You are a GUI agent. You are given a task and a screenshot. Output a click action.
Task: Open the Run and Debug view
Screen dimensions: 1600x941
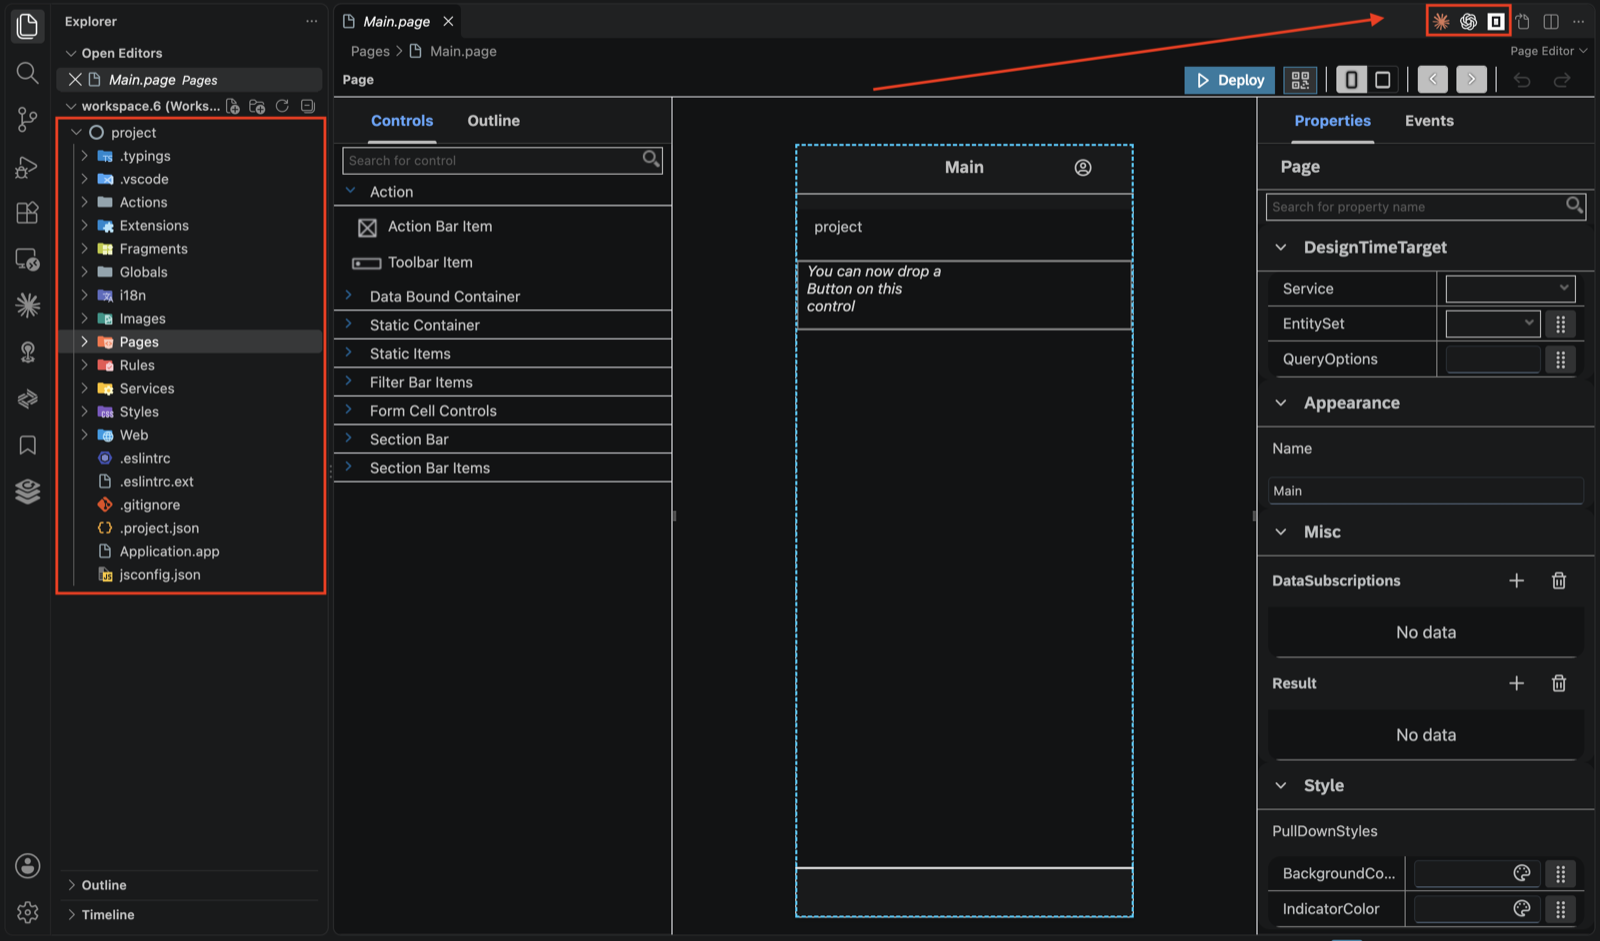pos(27,166)
